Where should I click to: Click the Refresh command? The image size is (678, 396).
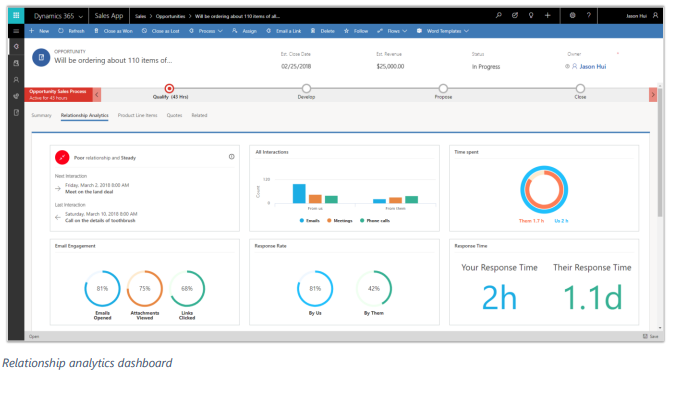coord(71,31)
